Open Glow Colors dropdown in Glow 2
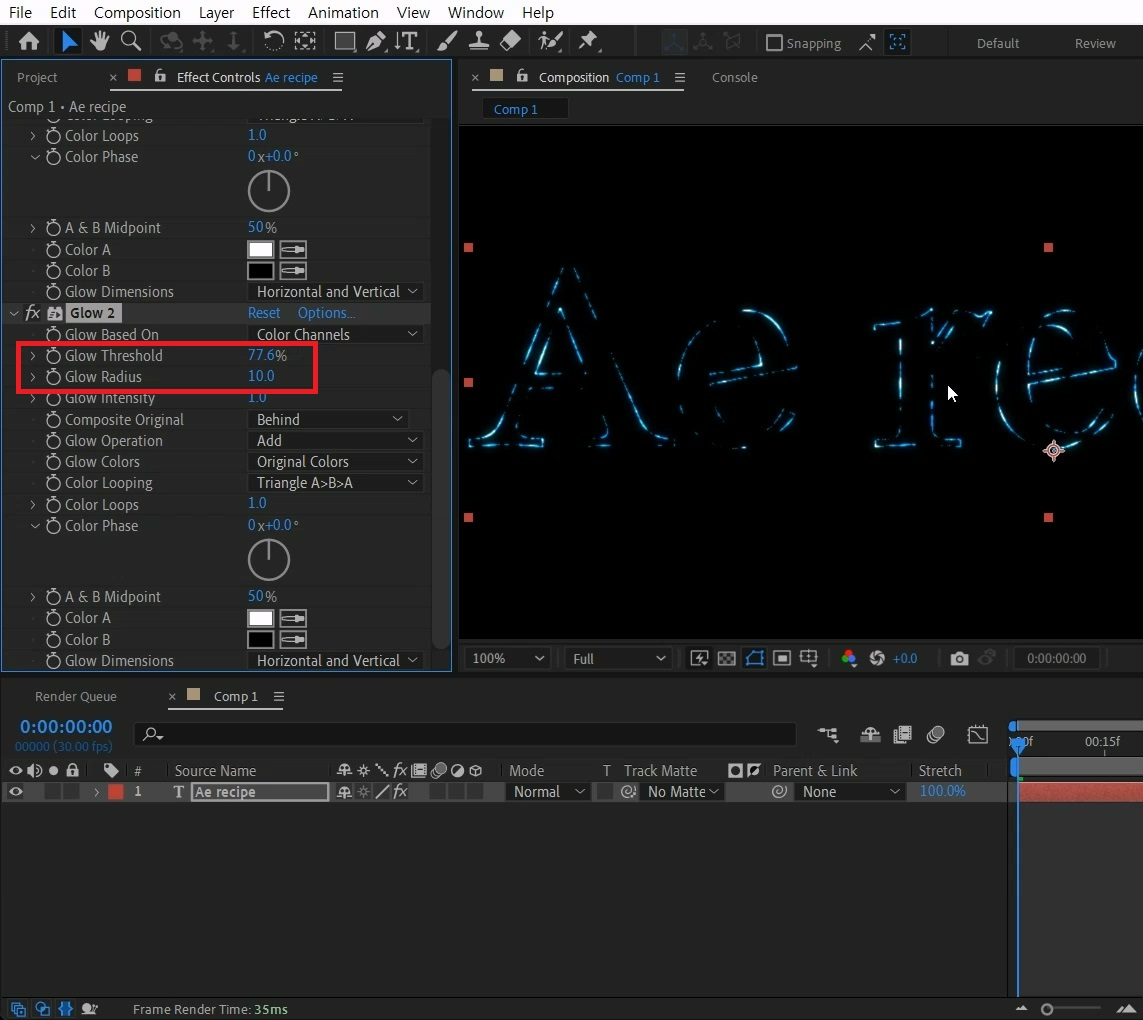 click(336, 462)
